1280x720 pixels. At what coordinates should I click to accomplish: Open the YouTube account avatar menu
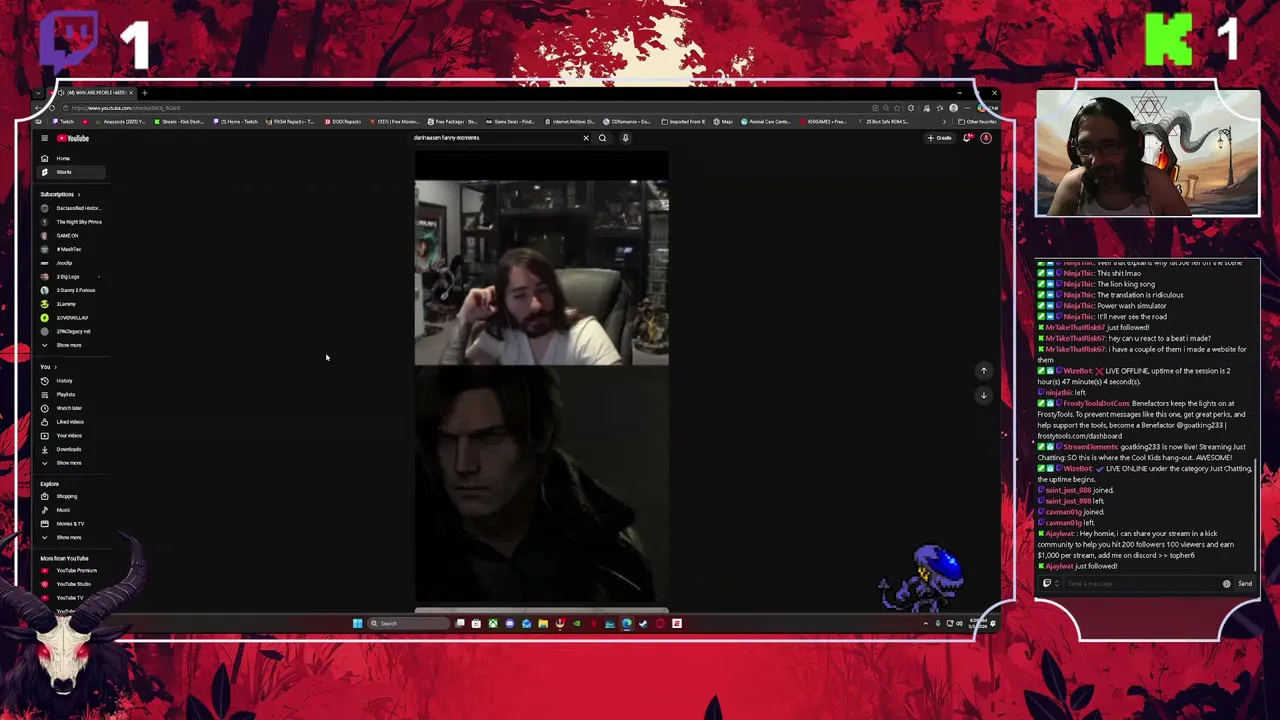coord(986,138)
